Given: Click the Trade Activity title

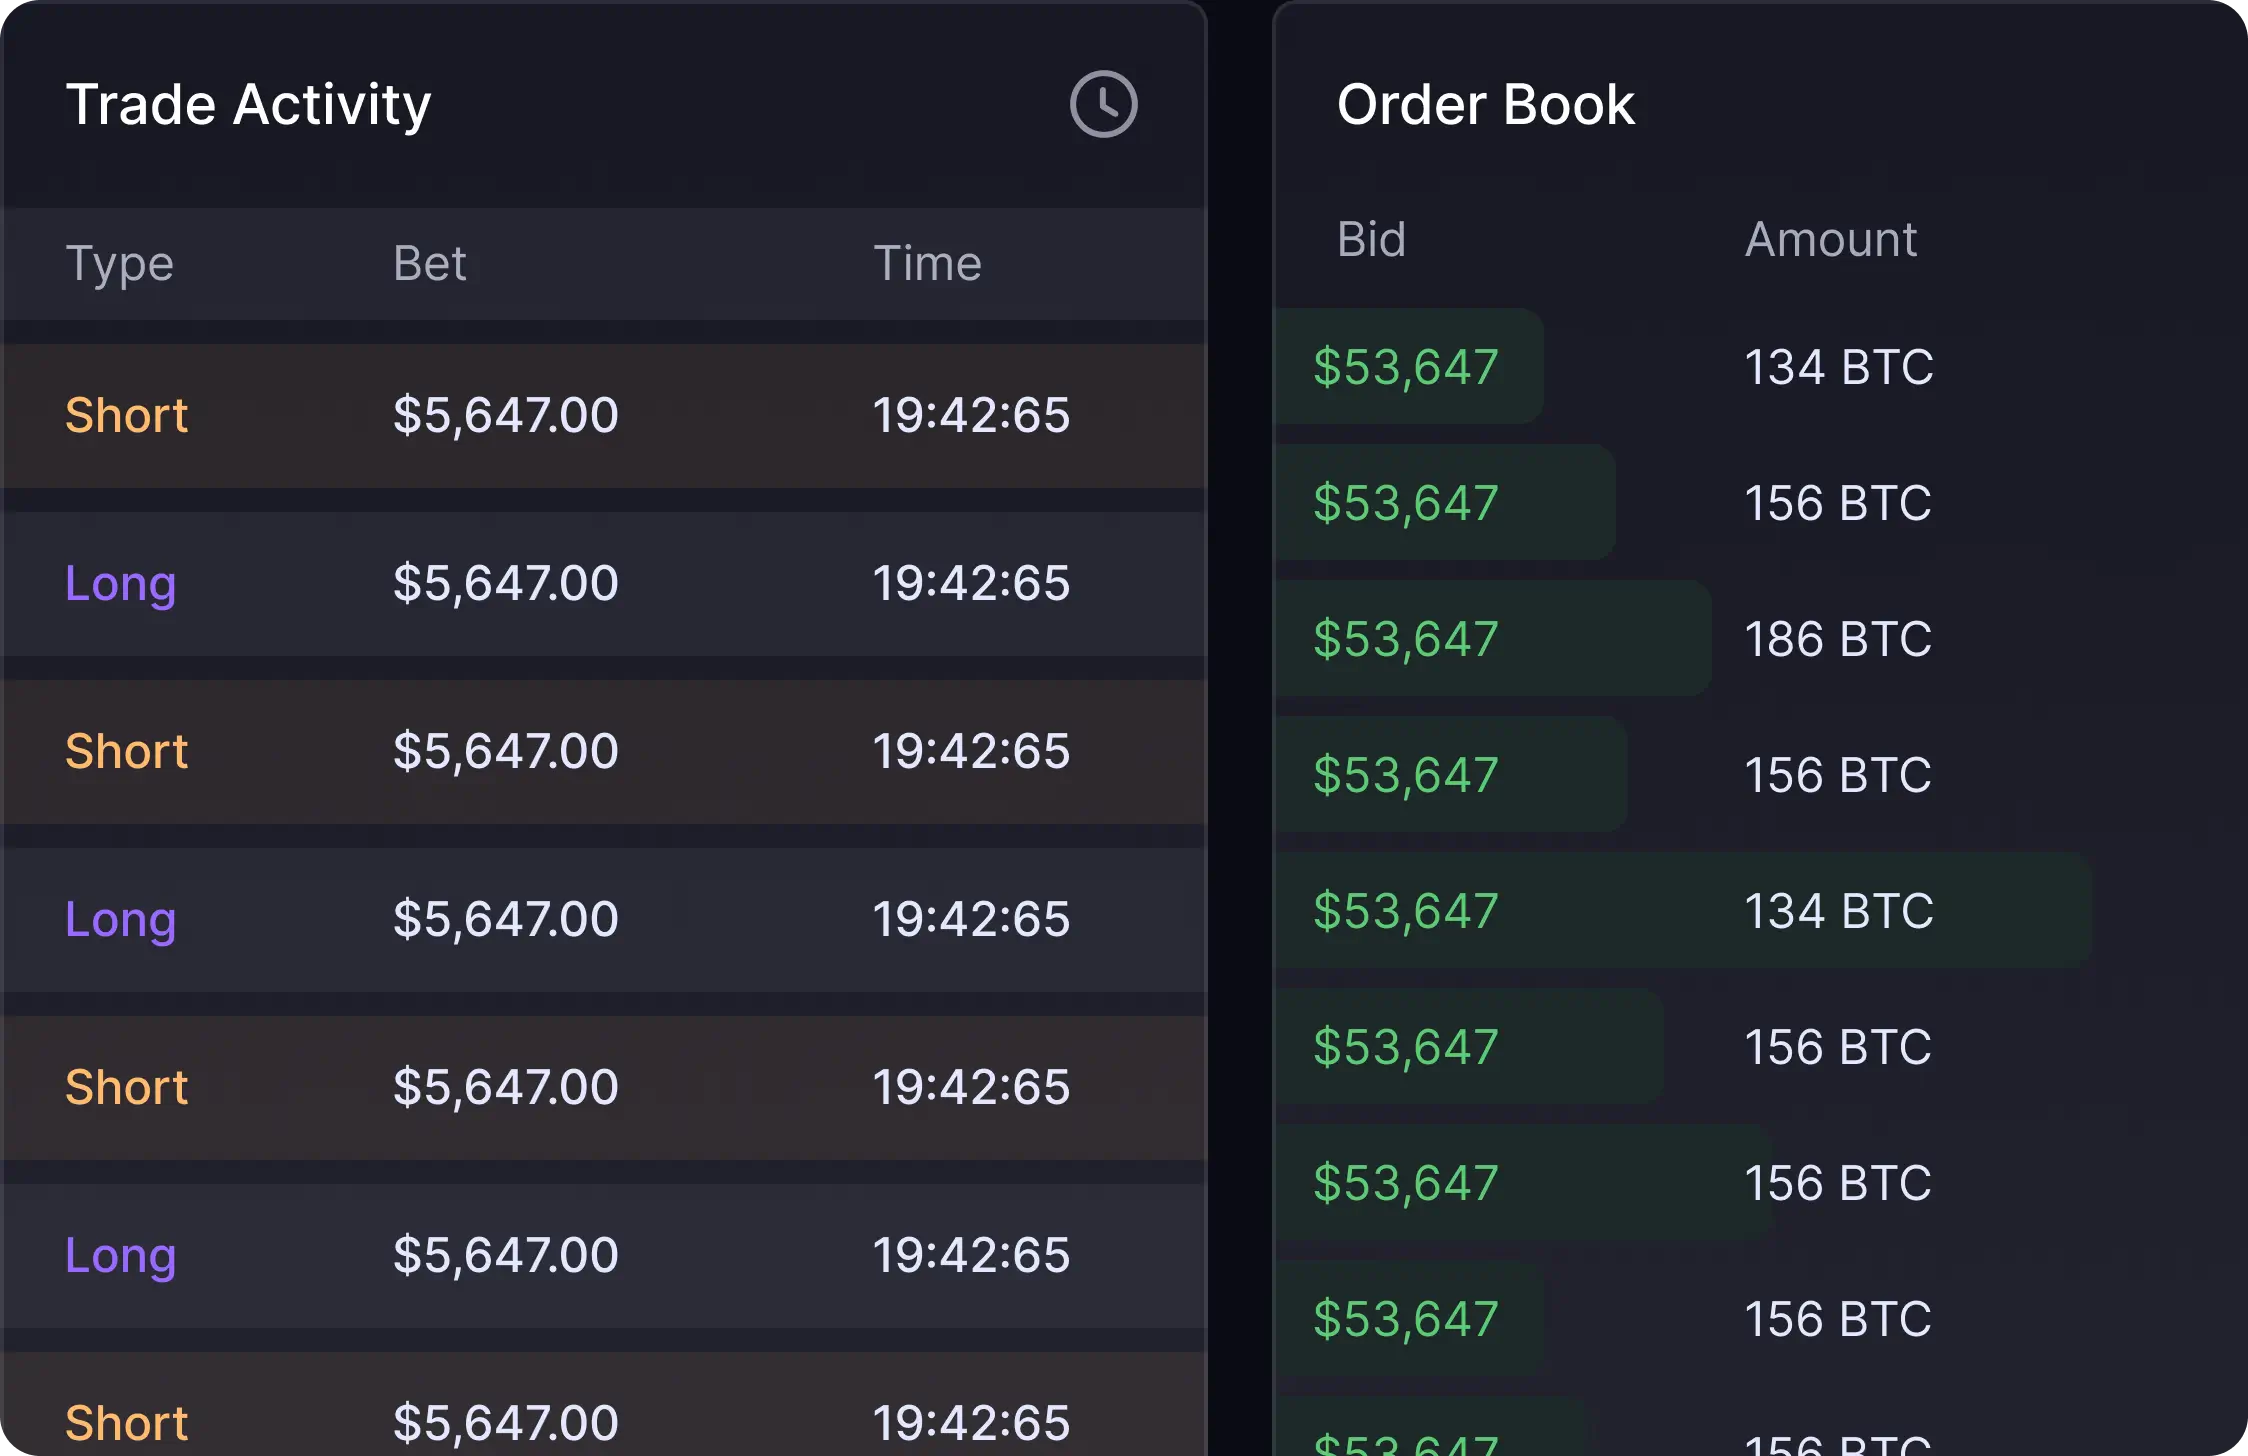Looking at the screenshot, I should pyautogui.click(x=248, y=104).
